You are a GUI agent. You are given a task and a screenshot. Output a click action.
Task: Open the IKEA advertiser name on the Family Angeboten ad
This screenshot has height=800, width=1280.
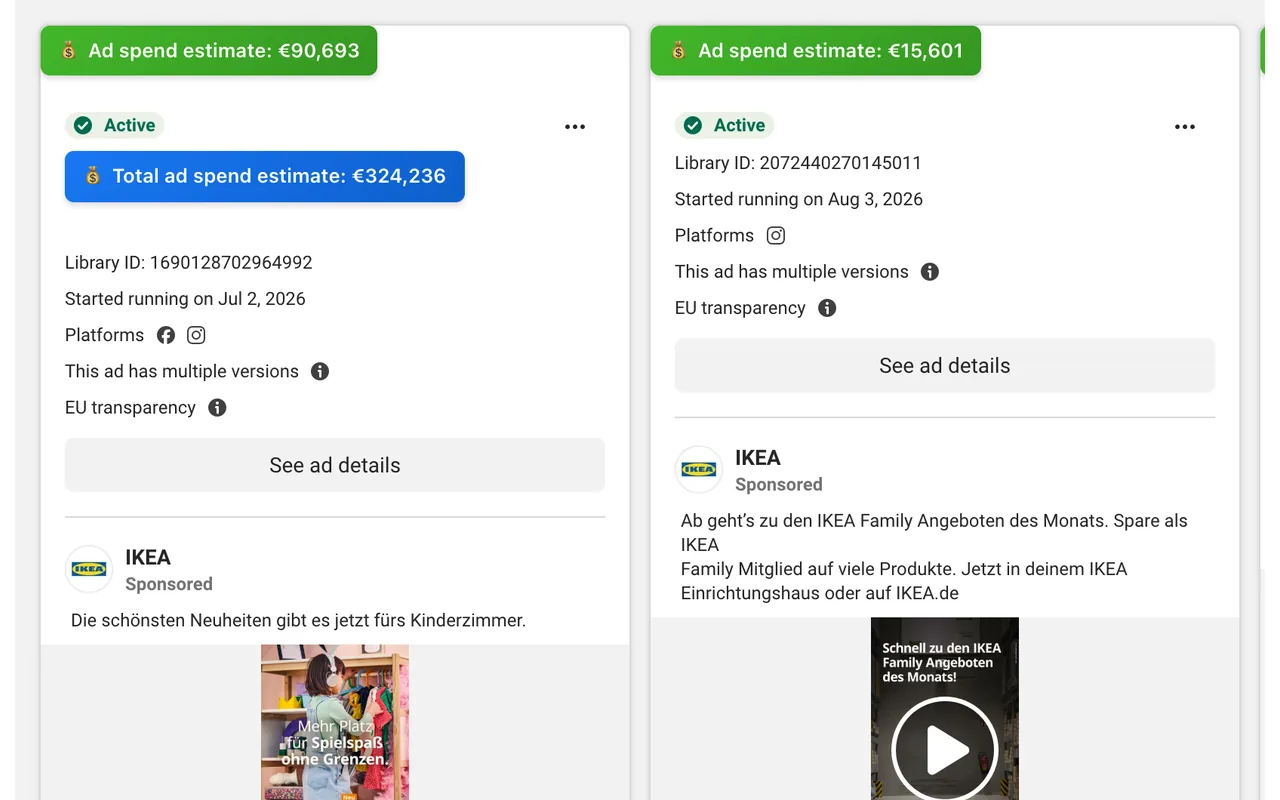(x=758, y=457)
